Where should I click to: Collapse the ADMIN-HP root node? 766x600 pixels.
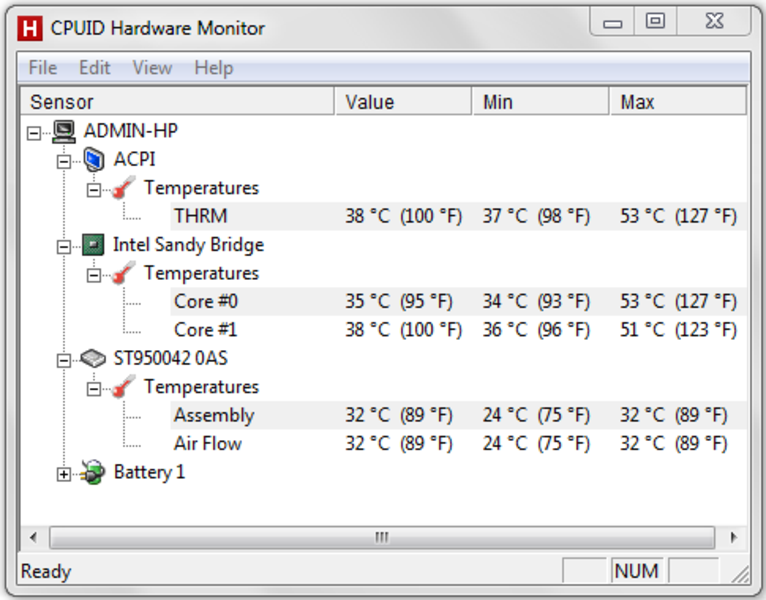point(34,133)
